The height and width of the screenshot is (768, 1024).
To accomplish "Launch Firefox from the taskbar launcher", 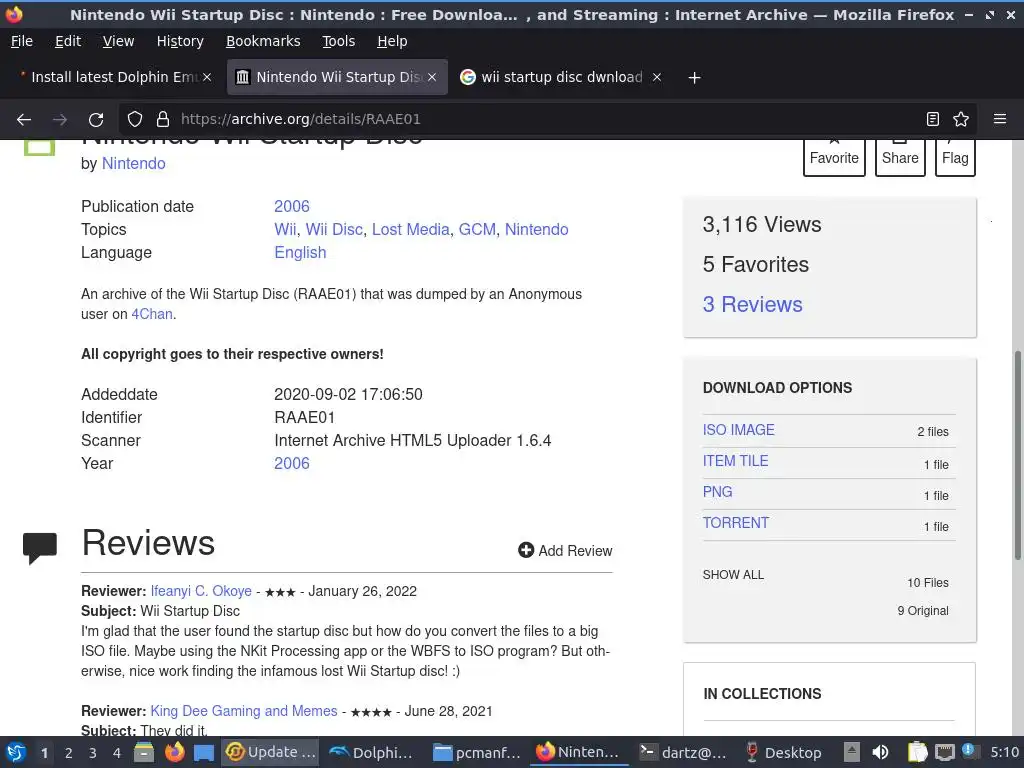I will click(x=174, y=752).
